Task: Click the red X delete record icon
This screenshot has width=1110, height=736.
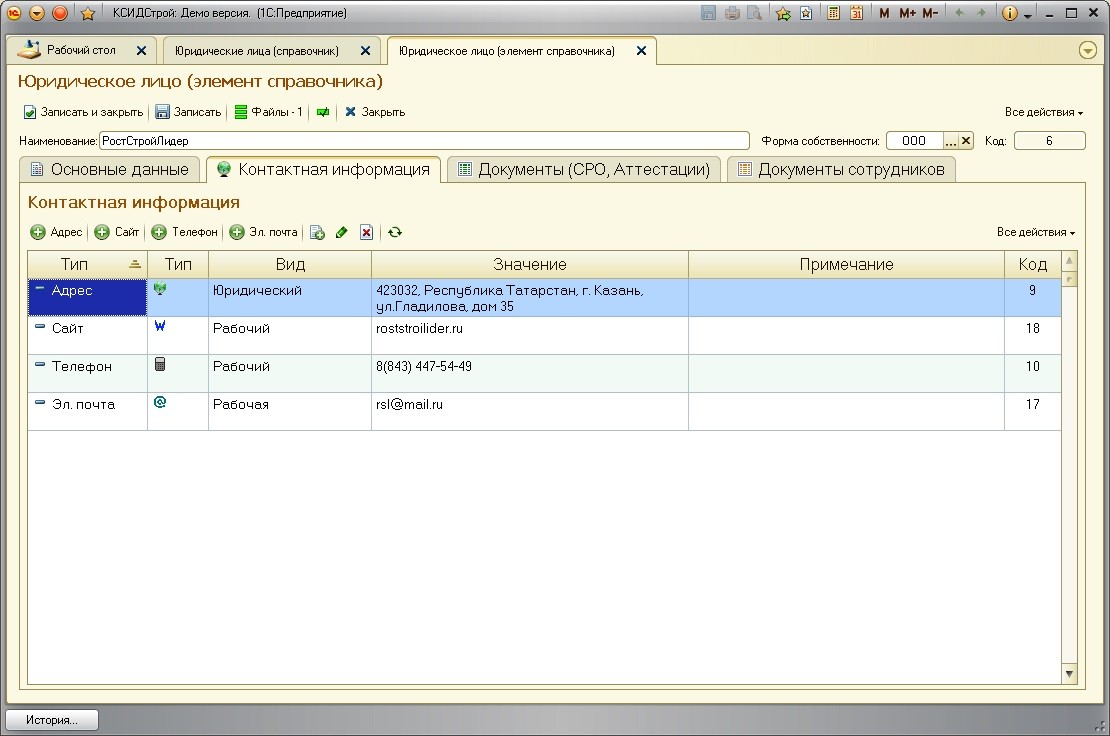Action: (366, 232)
